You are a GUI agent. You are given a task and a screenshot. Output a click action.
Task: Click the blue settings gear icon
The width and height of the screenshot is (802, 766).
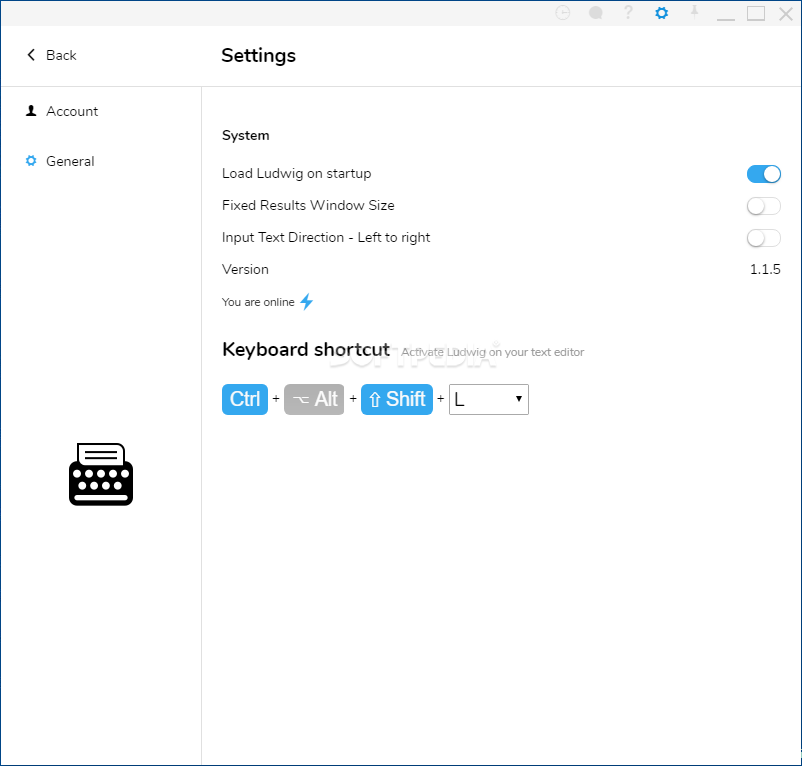point(661,13)
